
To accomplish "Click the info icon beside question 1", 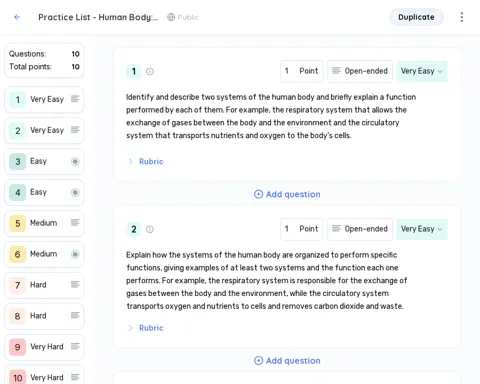I will click(150, 71).
